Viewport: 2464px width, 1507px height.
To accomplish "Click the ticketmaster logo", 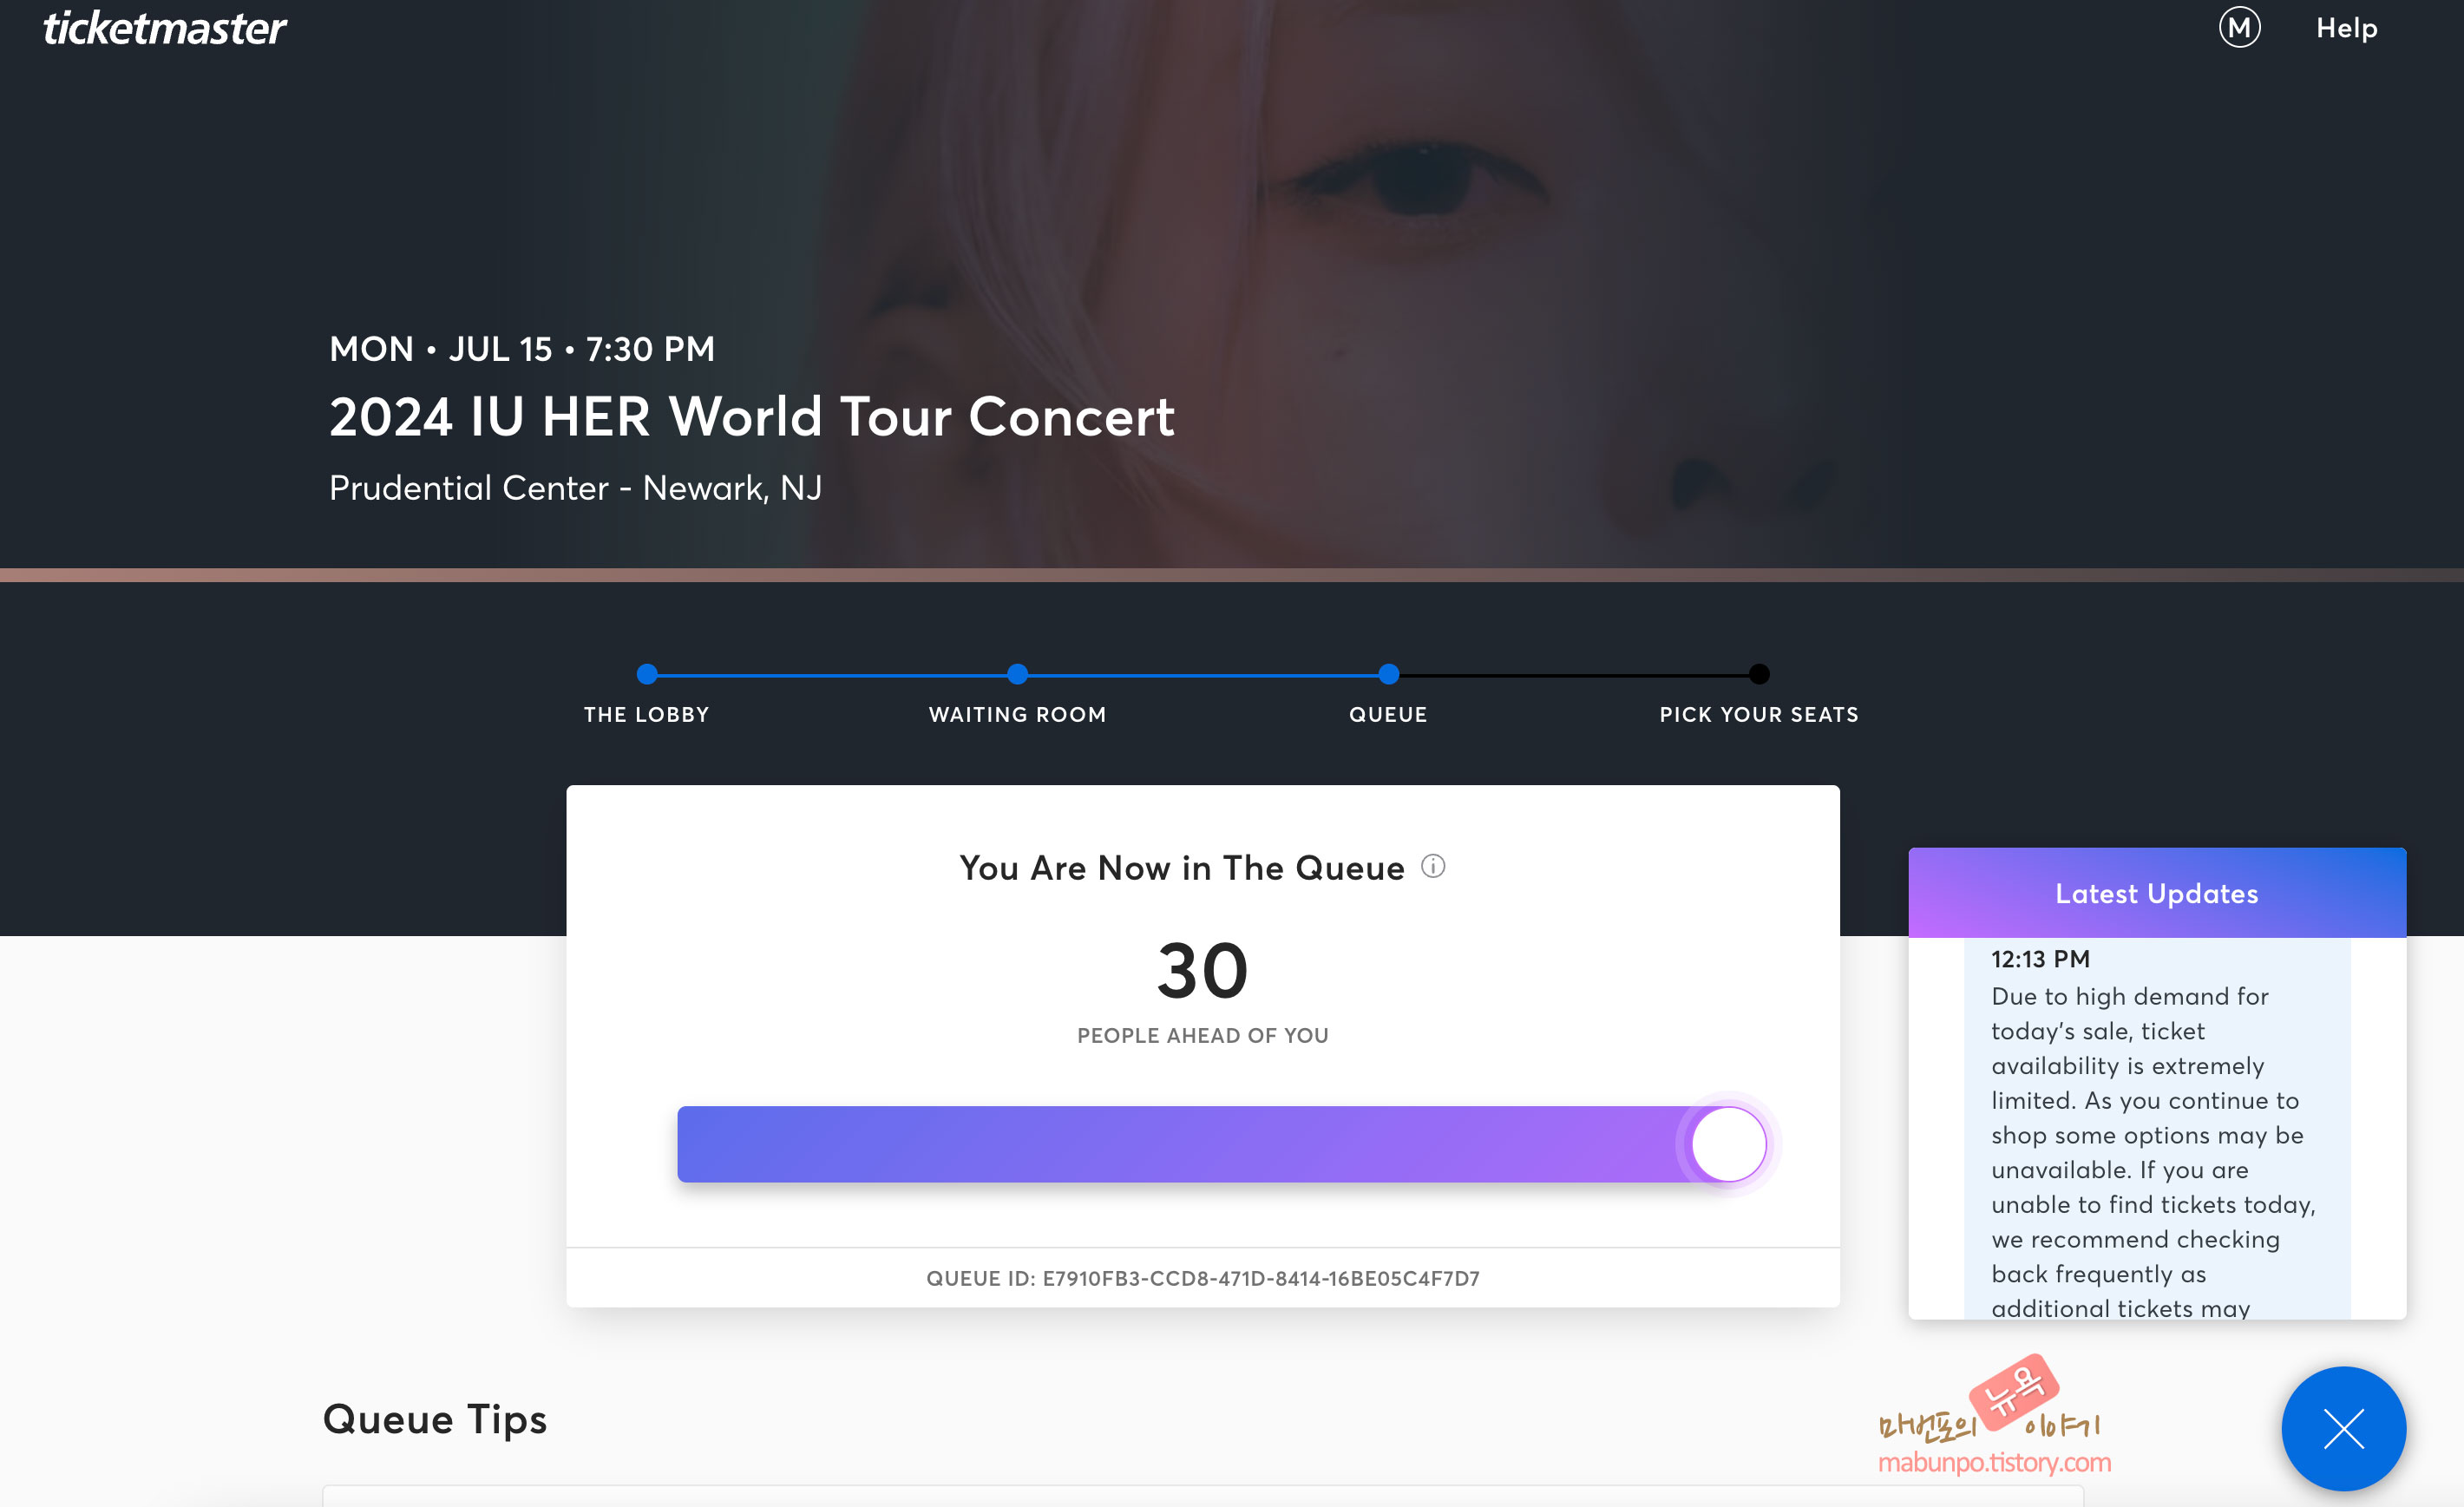I will pyautogui.click(x=165, y=28).
